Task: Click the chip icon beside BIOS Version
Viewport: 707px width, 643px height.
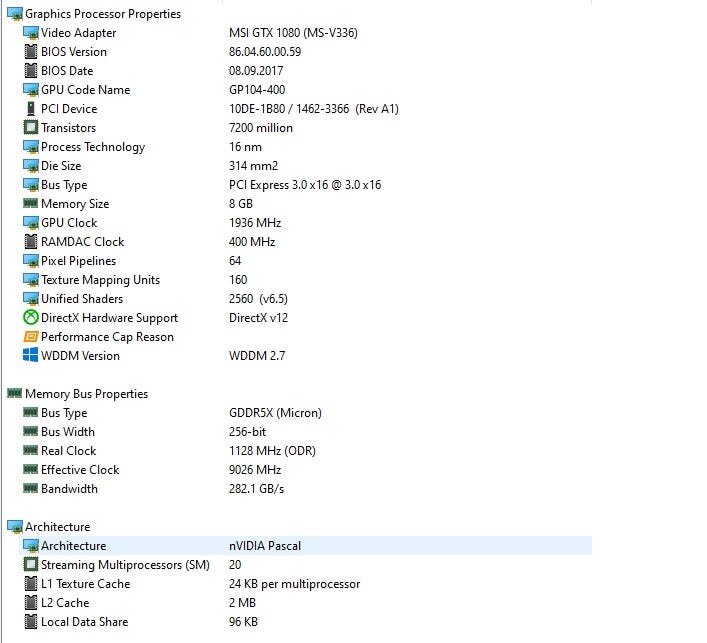Action: [31, 52]
